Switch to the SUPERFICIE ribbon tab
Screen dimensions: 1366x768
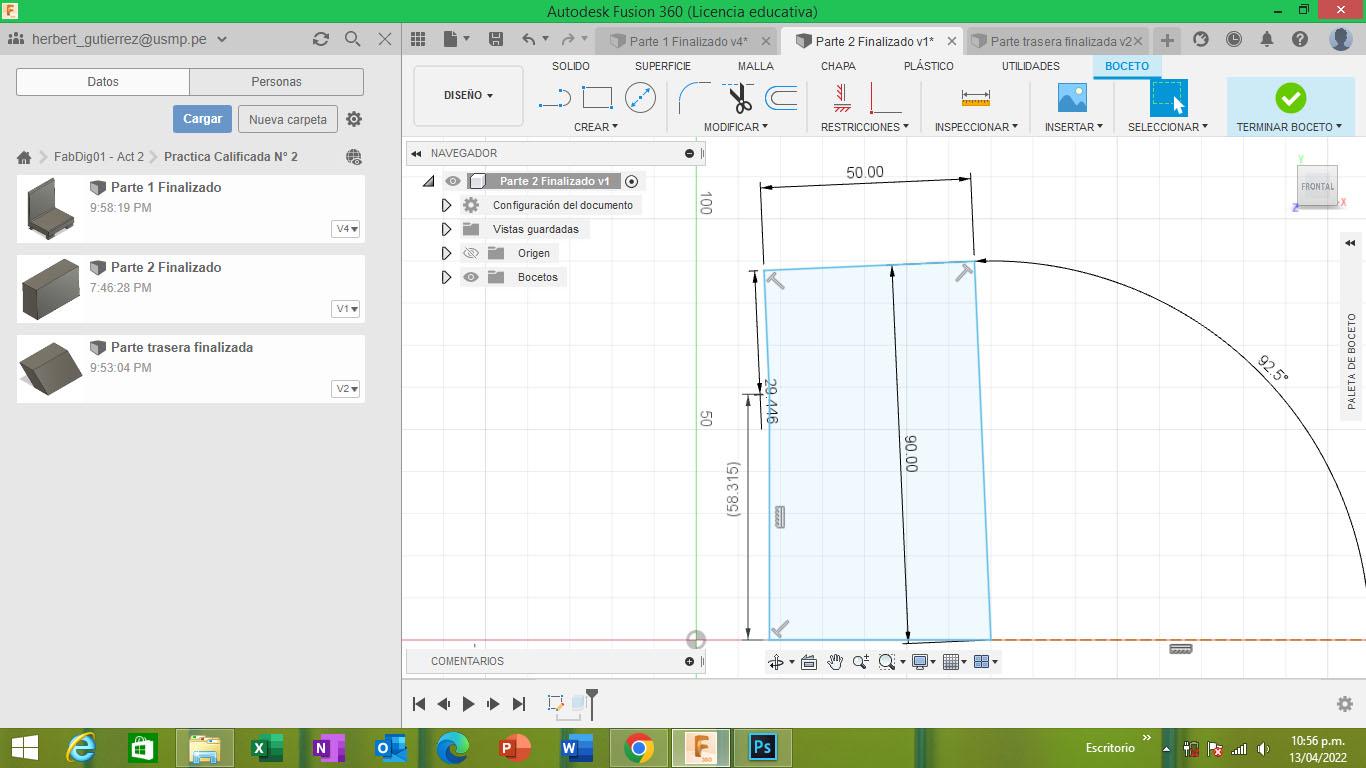click(x=662, y=66)
